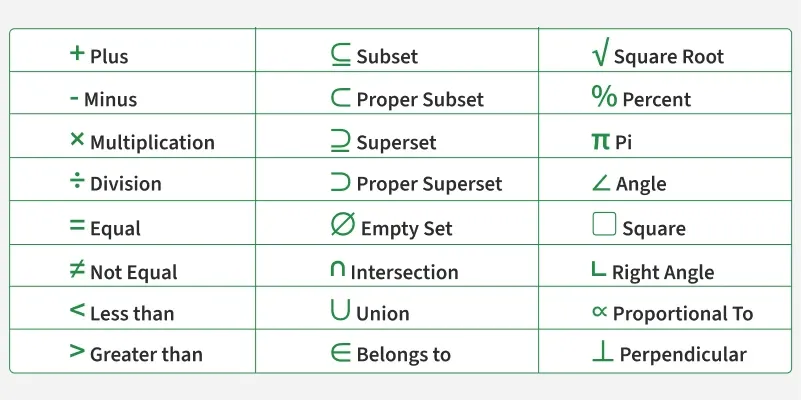Click the square shape symbol
Image resolution: width=801 pixels, height=400 pixels.
604,225
